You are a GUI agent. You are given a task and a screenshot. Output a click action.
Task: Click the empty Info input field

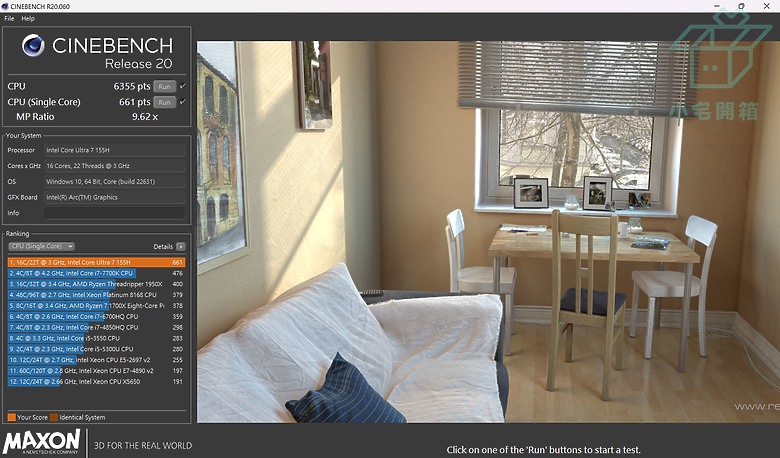(114, 213)
